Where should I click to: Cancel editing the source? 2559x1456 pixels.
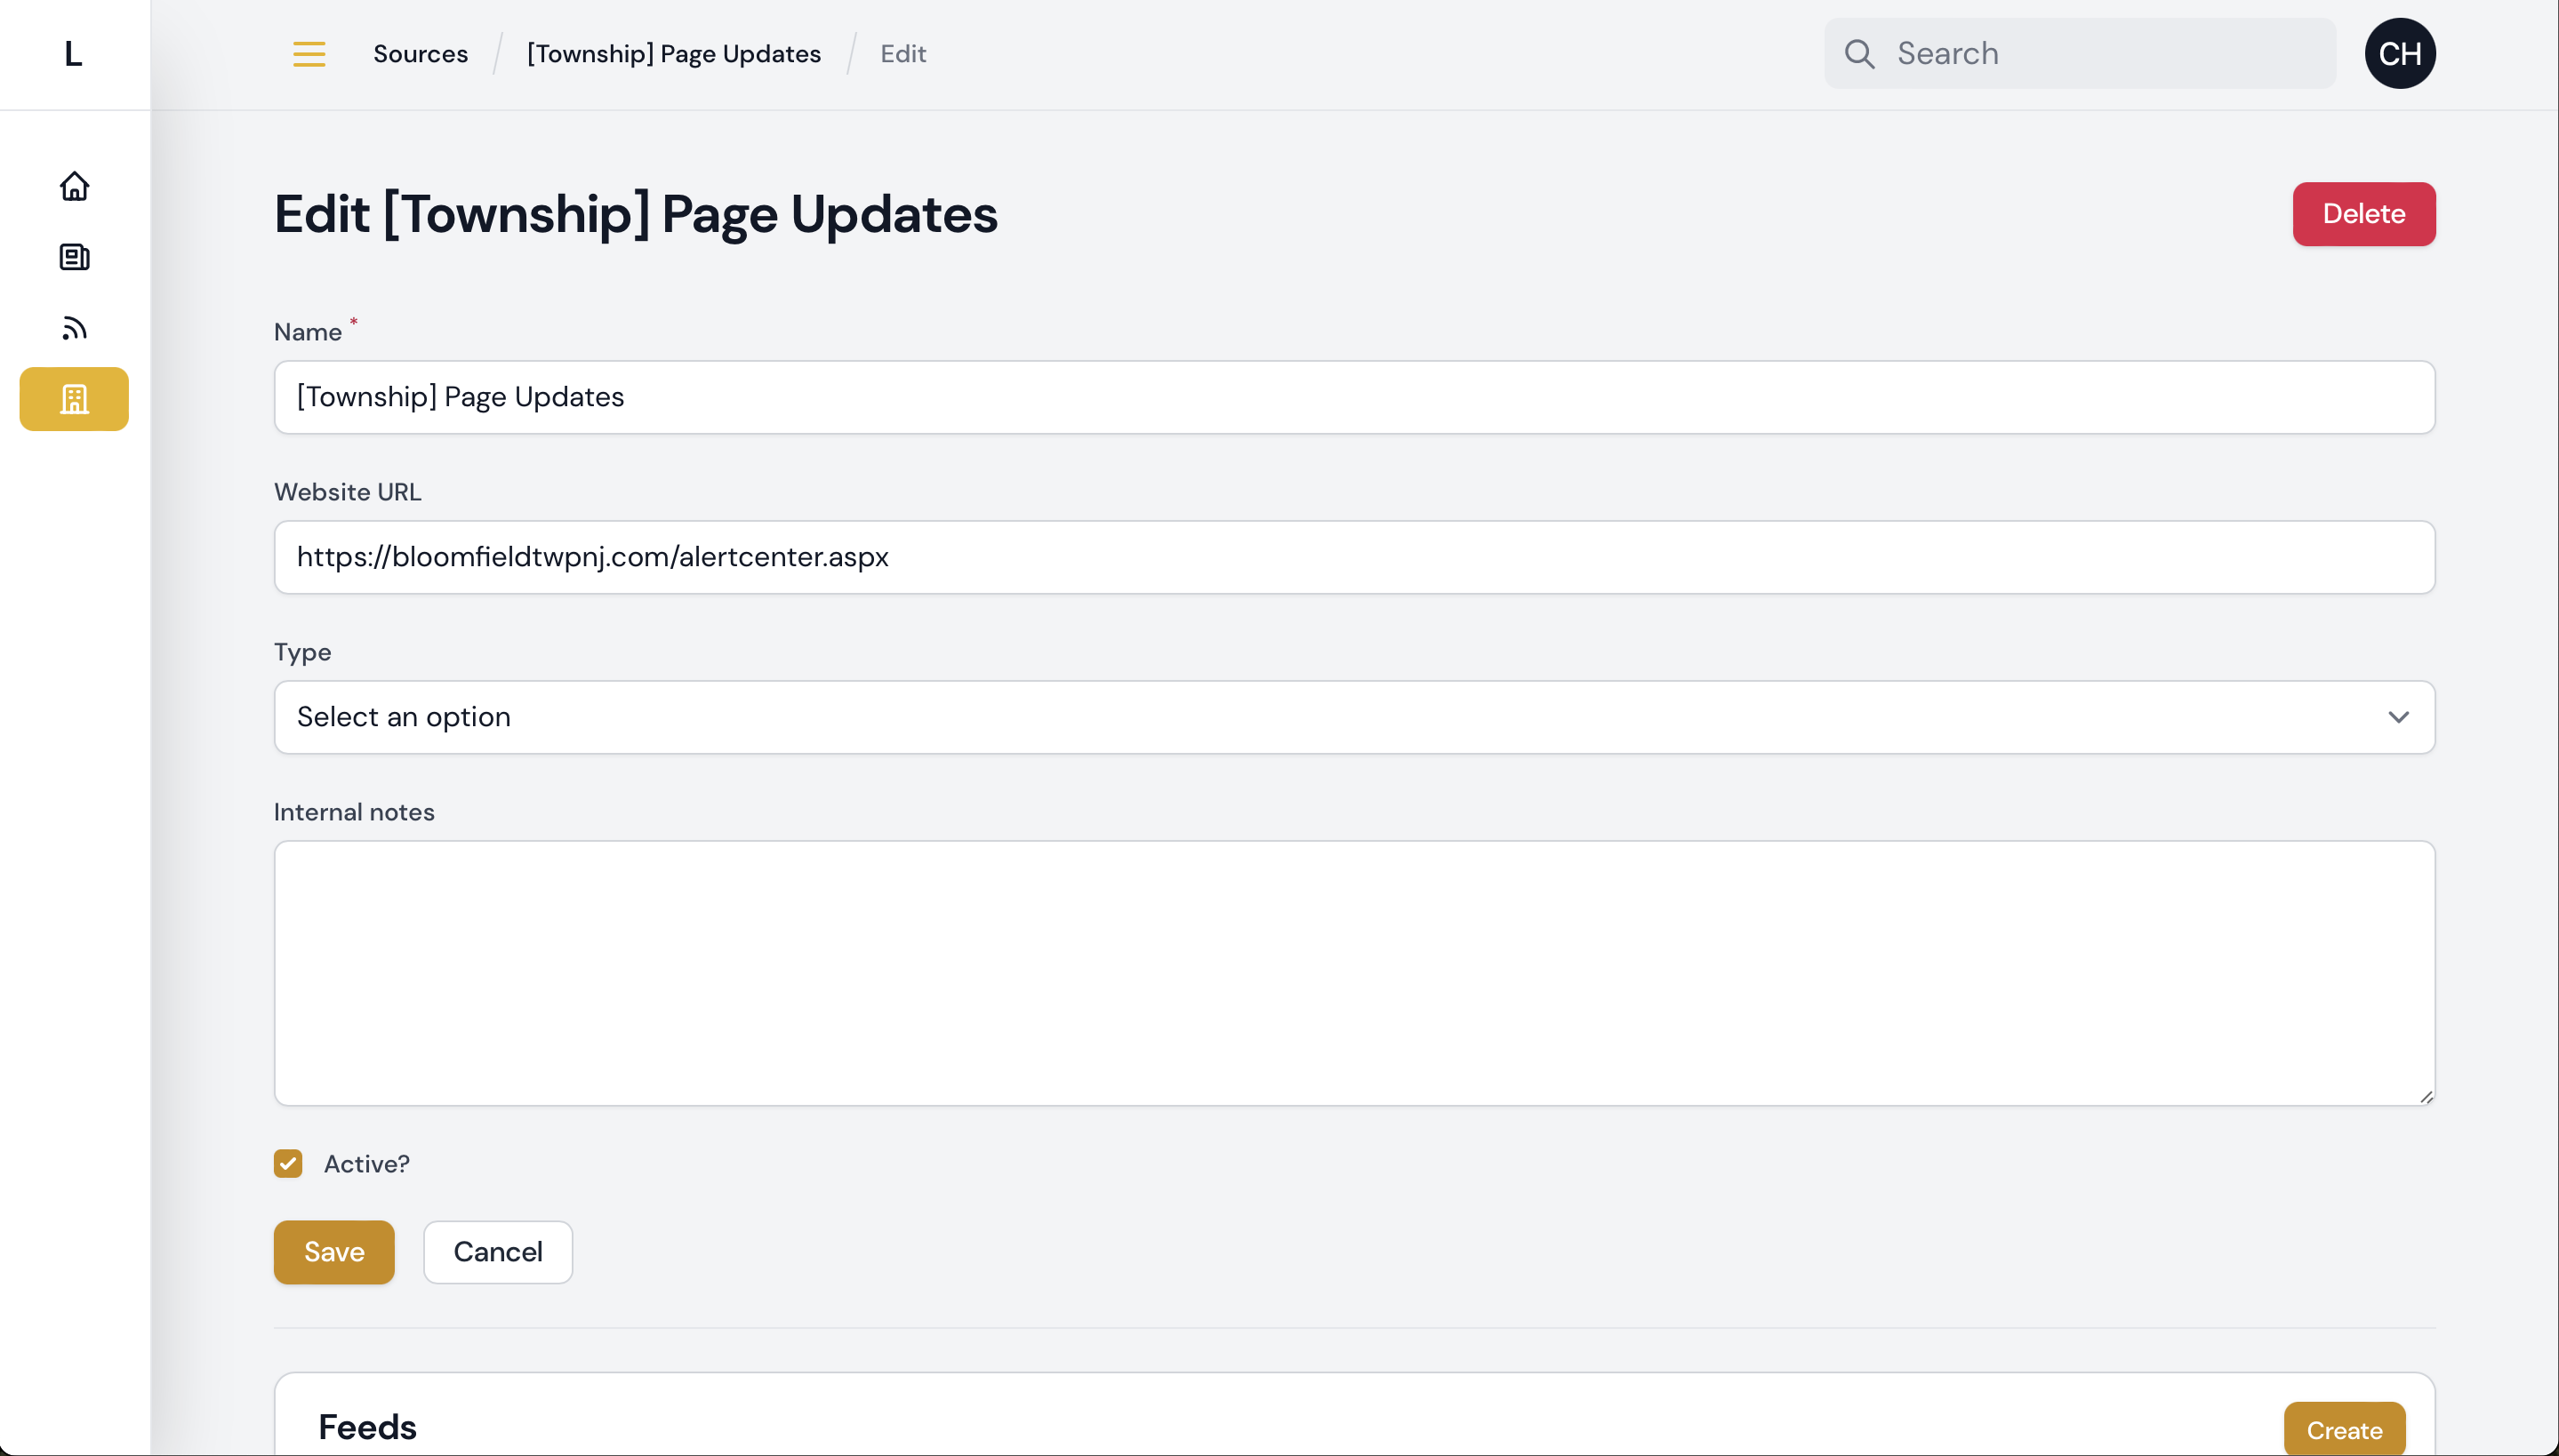497,1252
